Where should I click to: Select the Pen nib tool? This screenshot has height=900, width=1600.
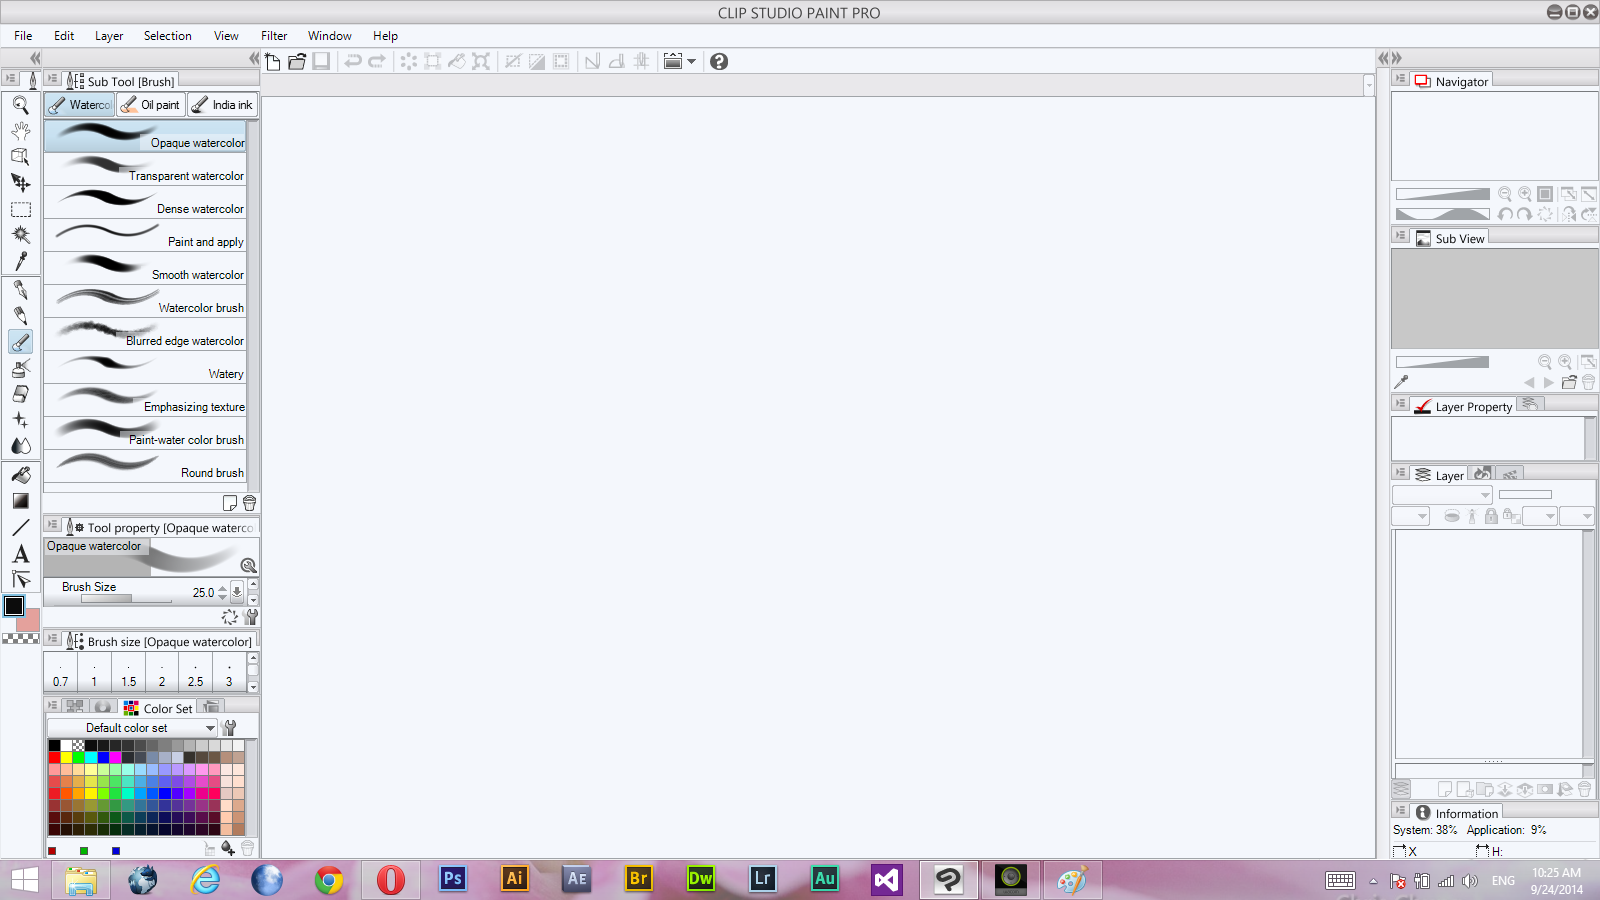(x=20, y=290)
